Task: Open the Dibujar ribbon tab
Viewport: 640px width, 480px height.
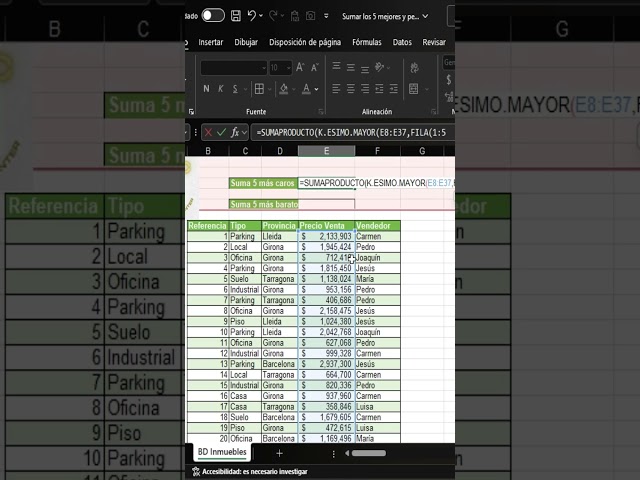Action: point(246,42)
